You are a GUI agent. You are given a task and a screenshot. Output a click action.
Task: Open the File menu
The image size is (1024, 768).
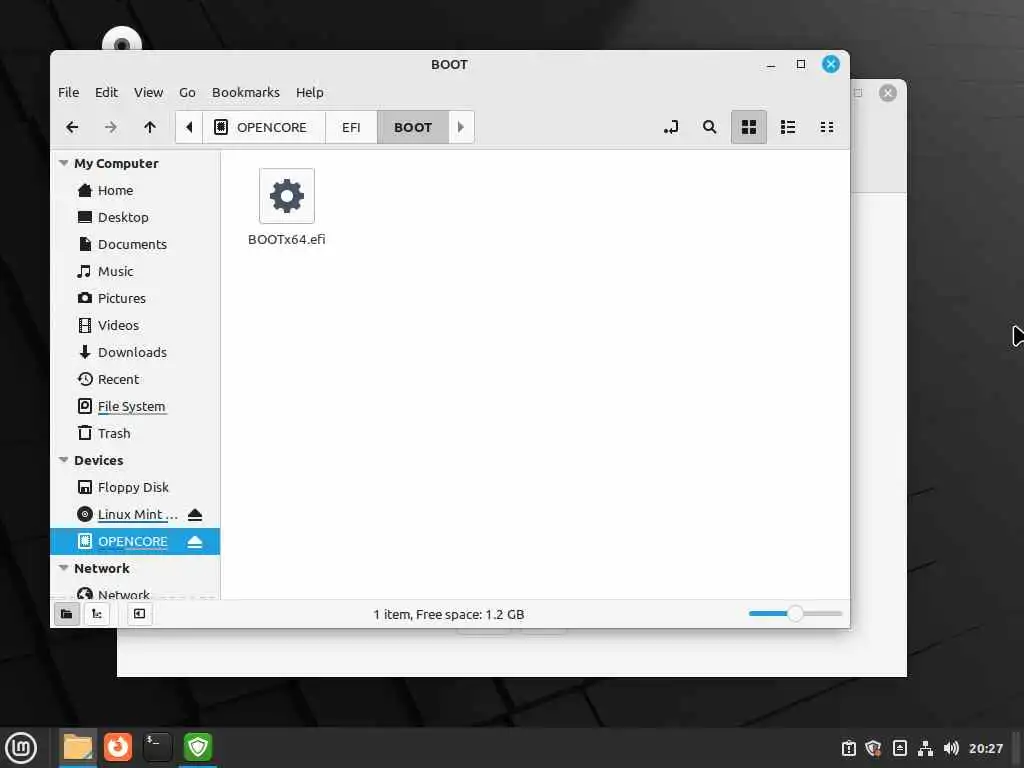(x=69, y=93)
